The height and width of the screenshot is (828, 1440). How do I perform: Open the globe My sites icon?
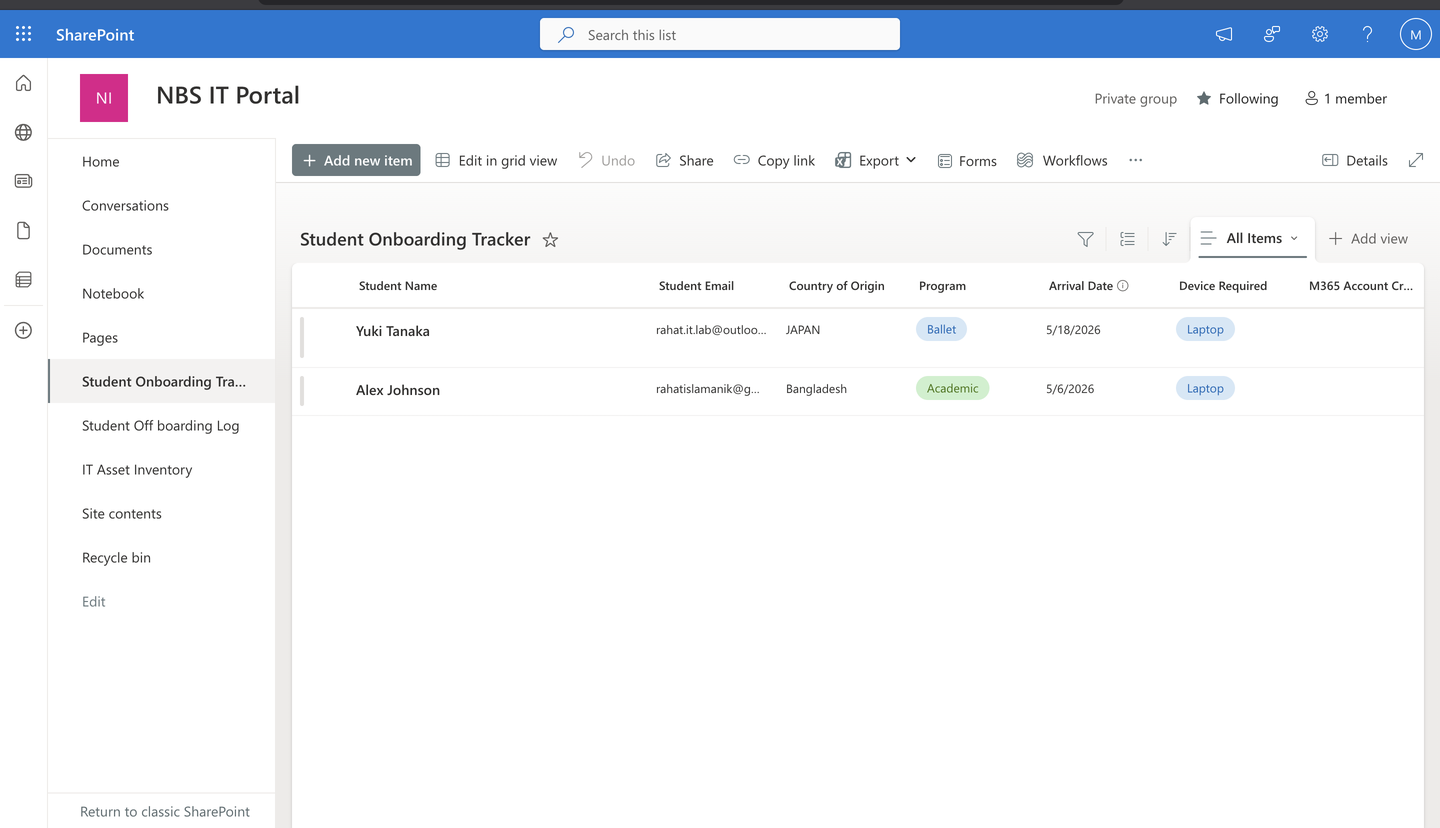click(x=24, y=132)
